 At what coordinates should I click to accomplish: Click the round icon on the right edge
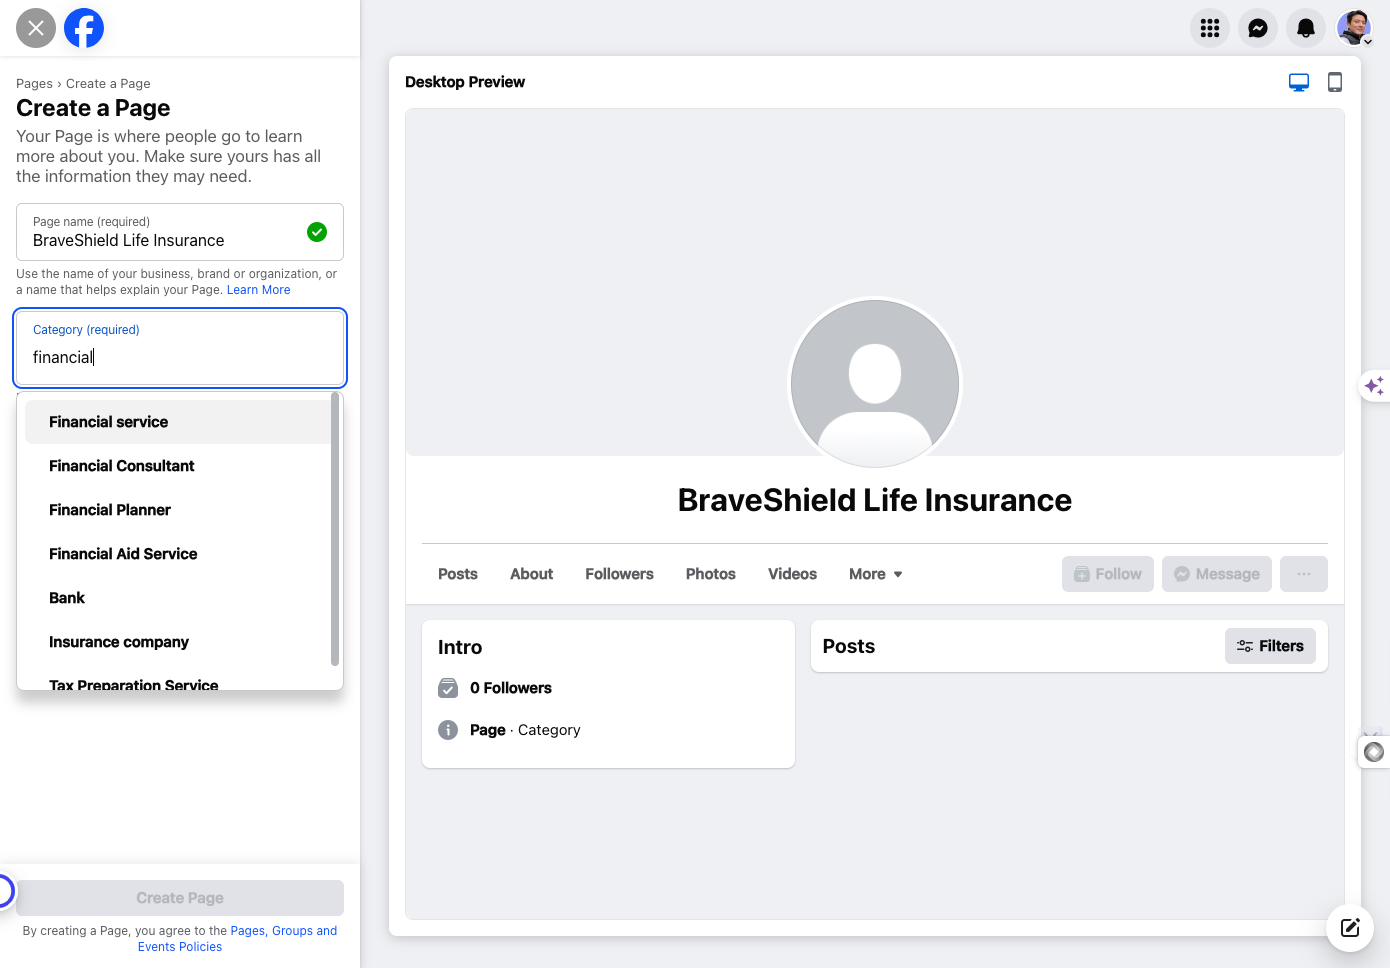(x=1375, y=751)
